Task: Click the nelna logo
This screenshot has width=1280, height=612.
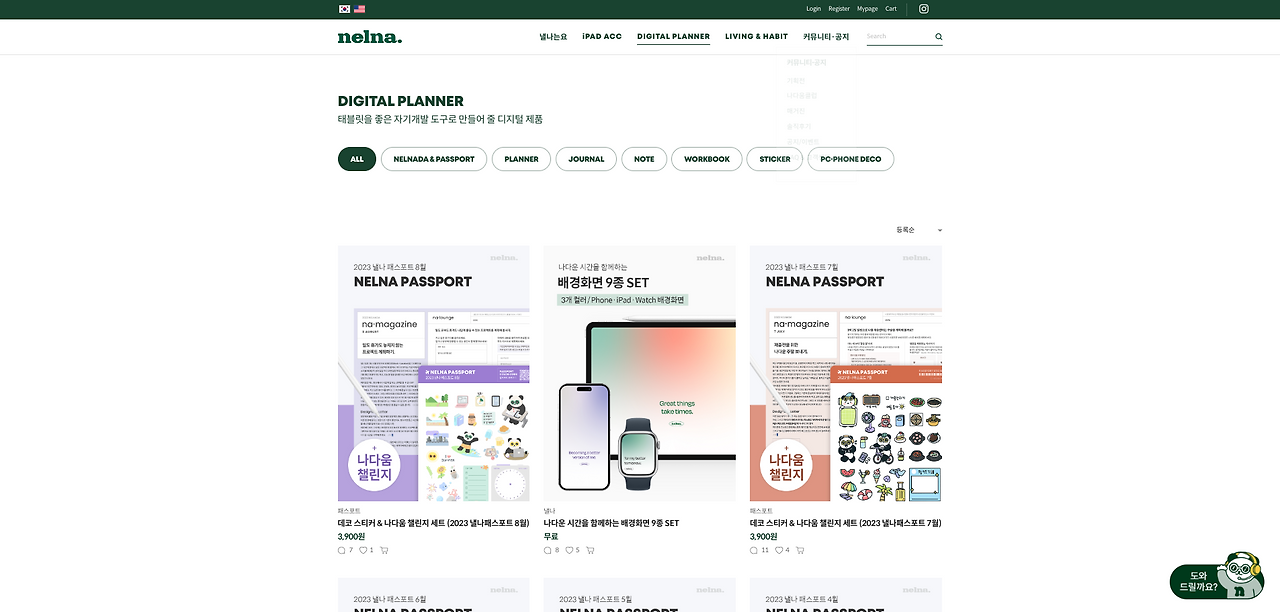Action: coord(370,37)
